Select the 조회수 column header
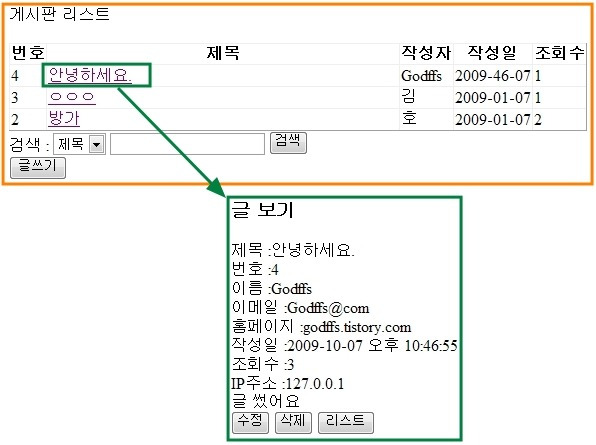The width and height of the screenshot is (596, 445). (559, 53)
